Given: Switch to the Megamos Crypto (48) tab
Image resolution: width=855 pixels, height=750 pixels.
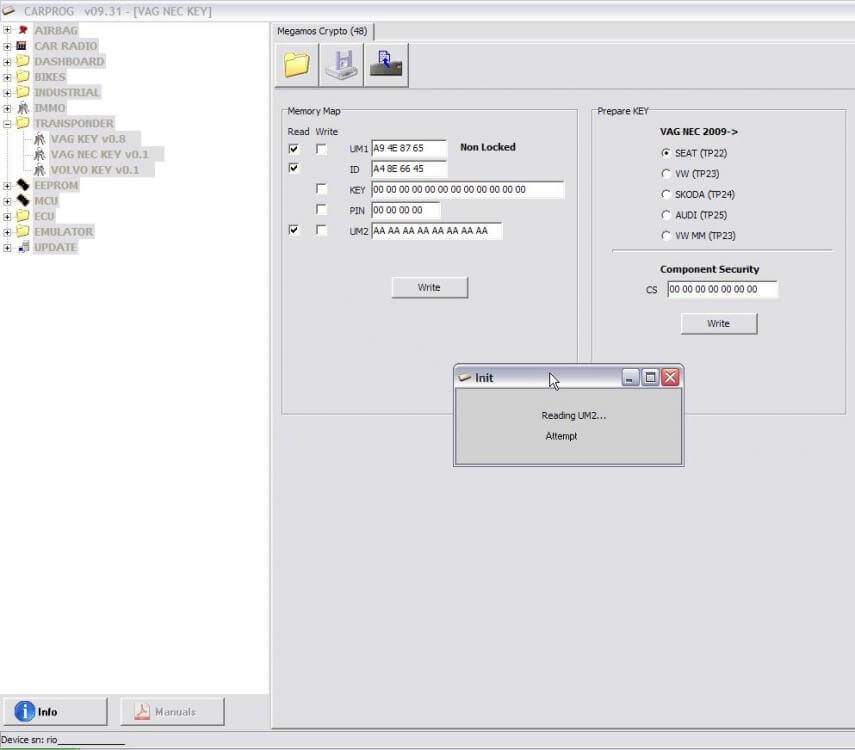Looking at the screenshot, I should click(322, 31).
